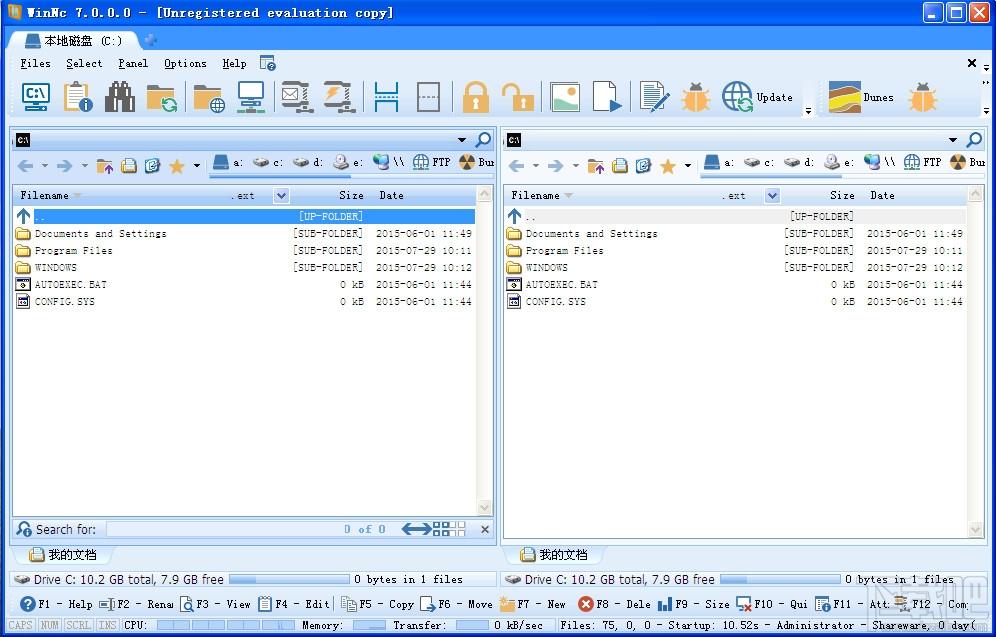Click the left panel magnifier search icon
Screen dimensions: 996x637
483,139
